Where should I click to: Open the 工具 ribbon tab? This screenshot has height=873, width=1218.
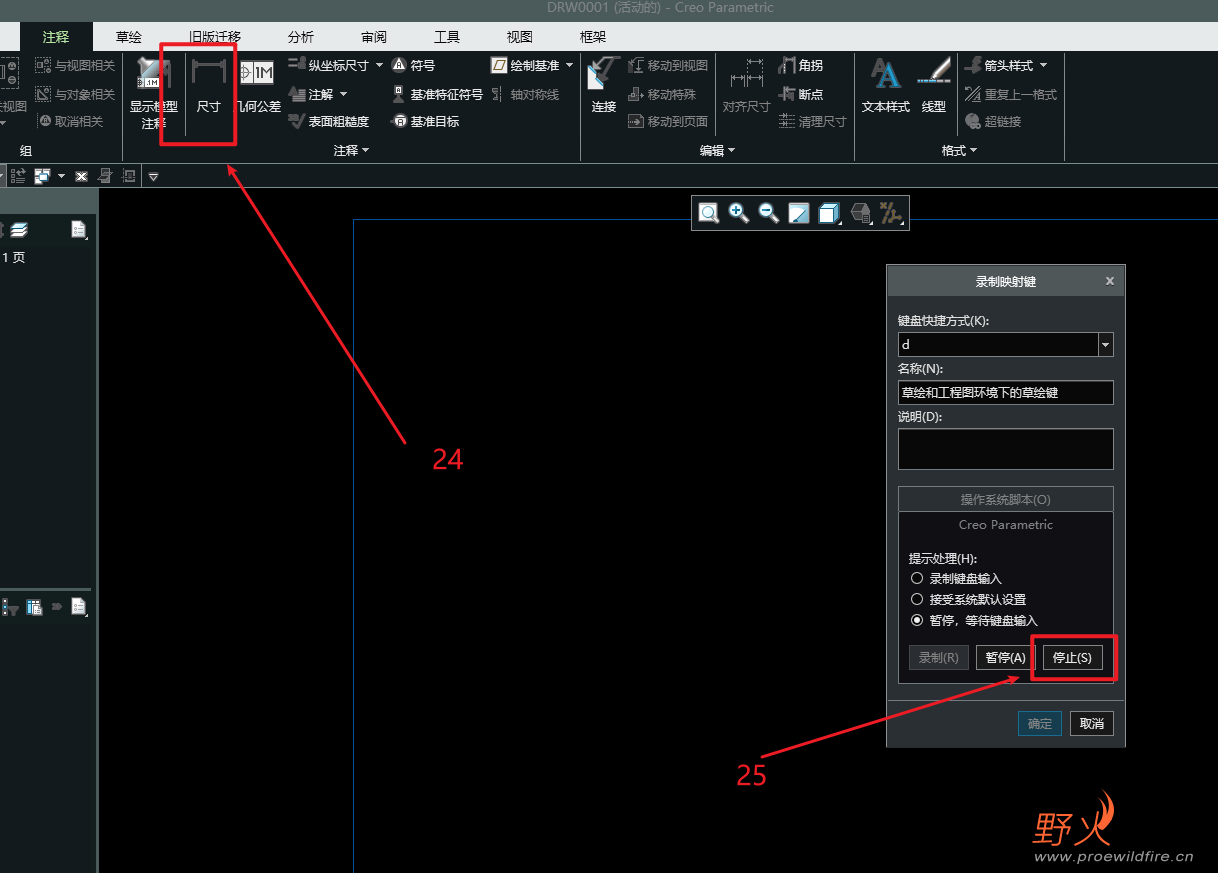[x=447, y=37]
